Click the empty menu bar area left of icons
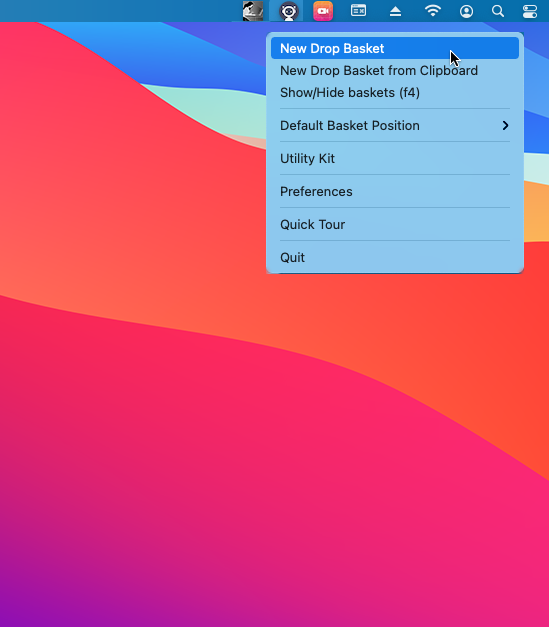Viewport: 549px width, 627px height. [120, 11]
